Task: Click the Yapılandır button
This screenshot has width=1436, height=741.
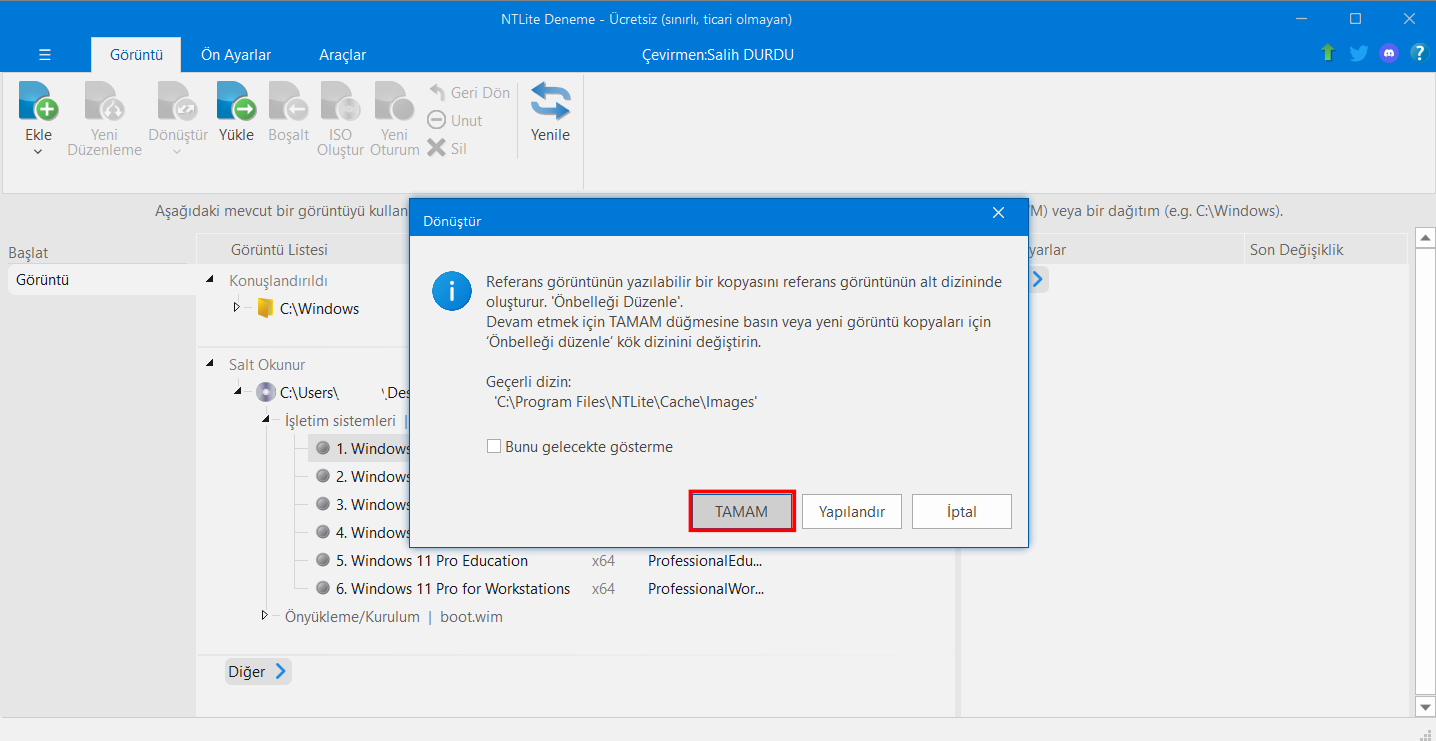Action: point(852,511)
